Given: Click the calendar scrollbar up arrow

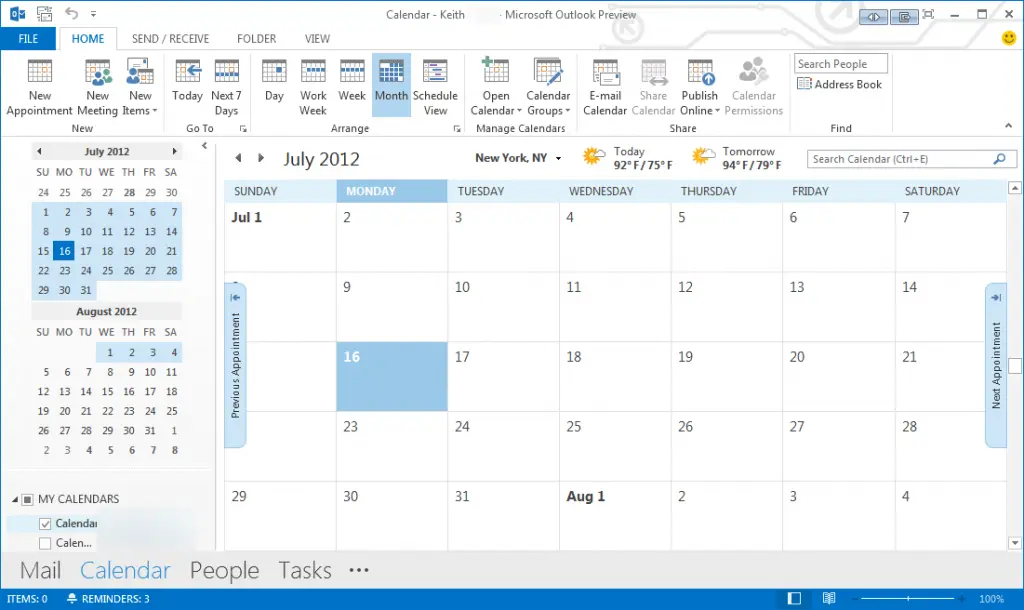Looking at the screenshot, I should pyautogui.click(x=1014, y=188).
